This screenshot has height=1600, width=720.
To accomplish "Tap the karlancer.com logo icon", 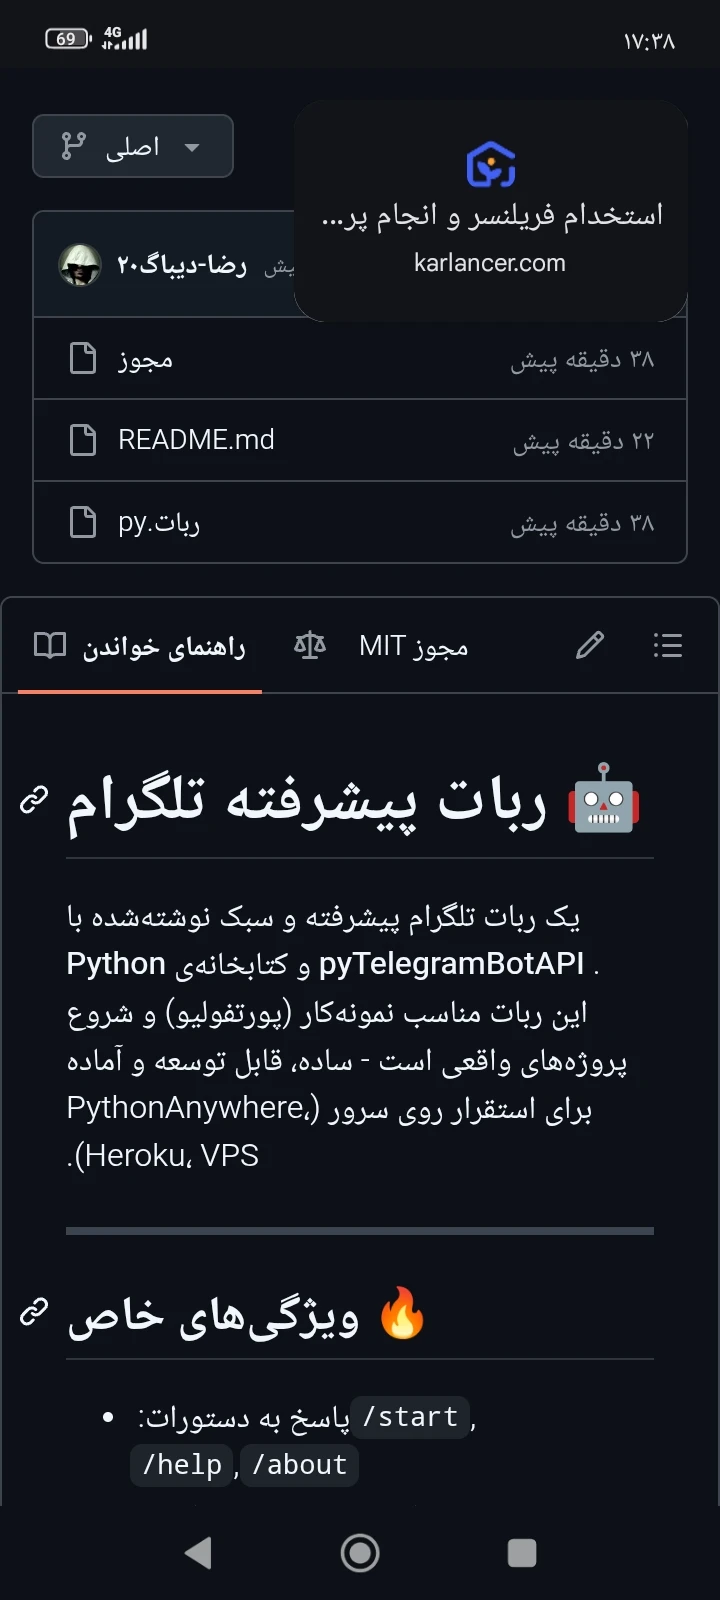I will coord(490,165).
